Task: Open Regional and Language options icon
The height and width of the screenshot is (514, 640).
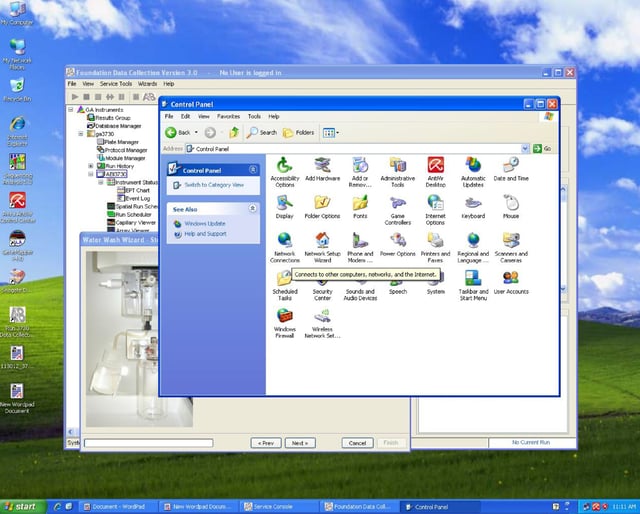Action: (x=473, y=247)
